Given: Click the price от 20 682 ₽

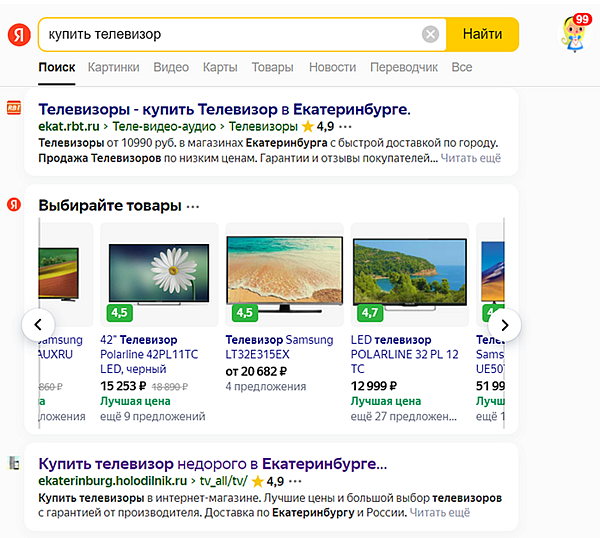Looking at the screenshot, I should coord(256,371).
